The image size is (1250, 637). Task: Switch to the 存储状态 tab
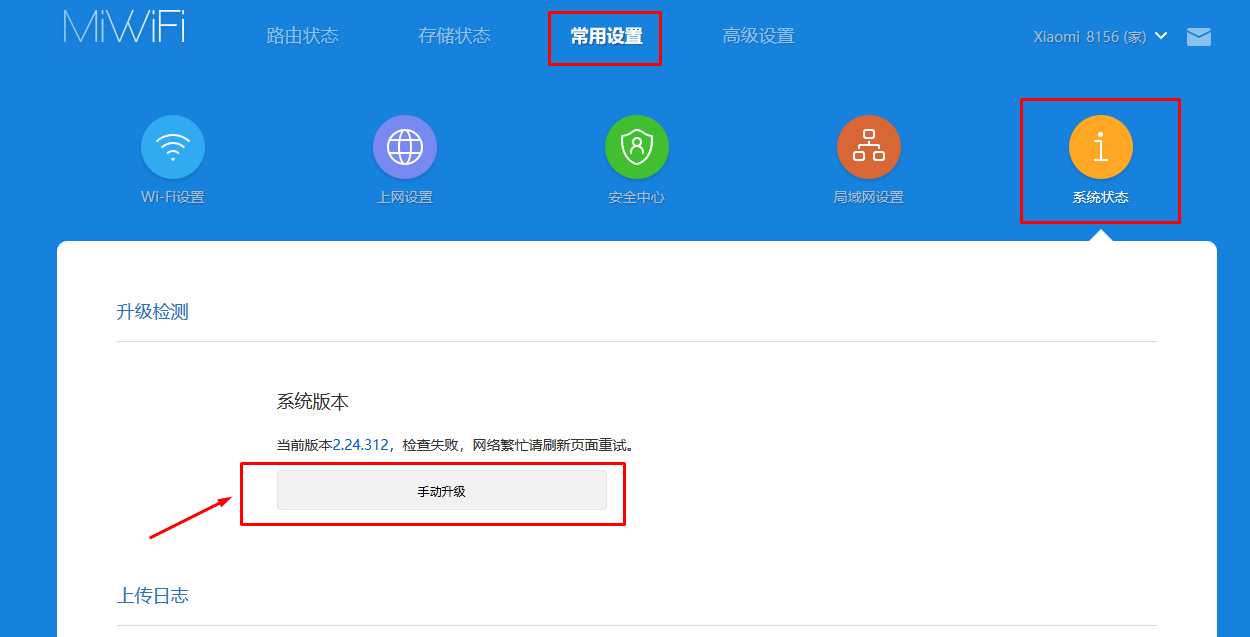[455, 36]
